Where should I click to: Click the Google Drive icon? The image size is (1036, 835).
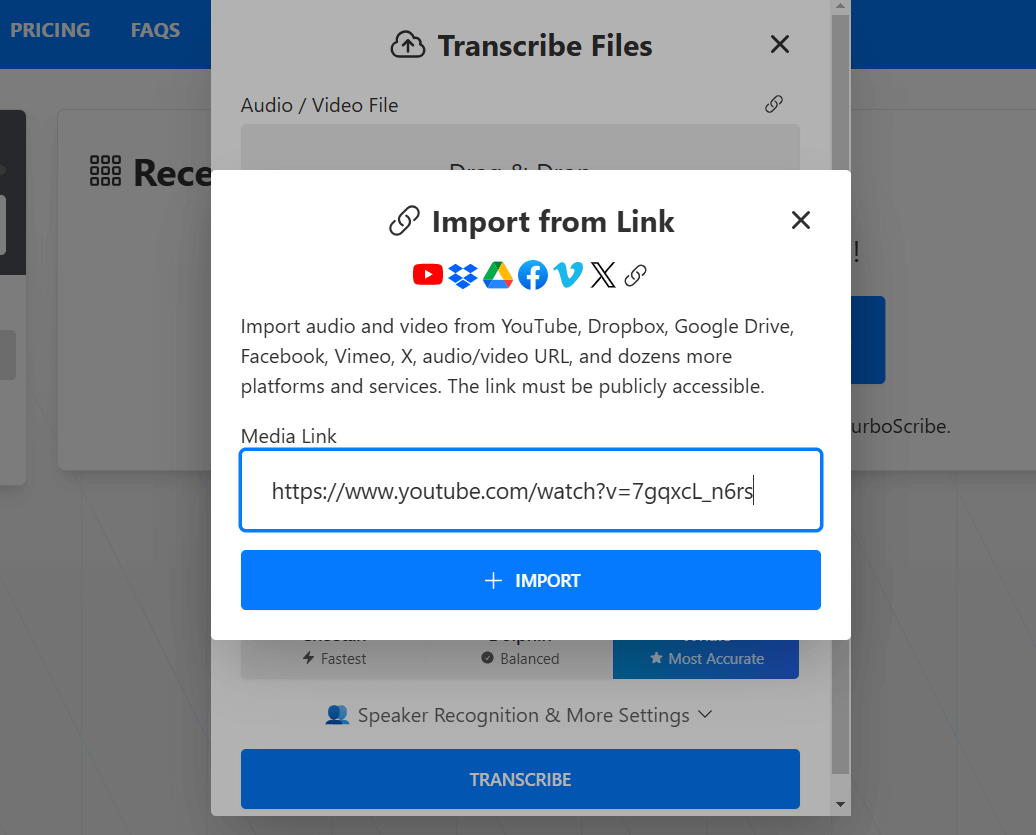click(498, 275)
